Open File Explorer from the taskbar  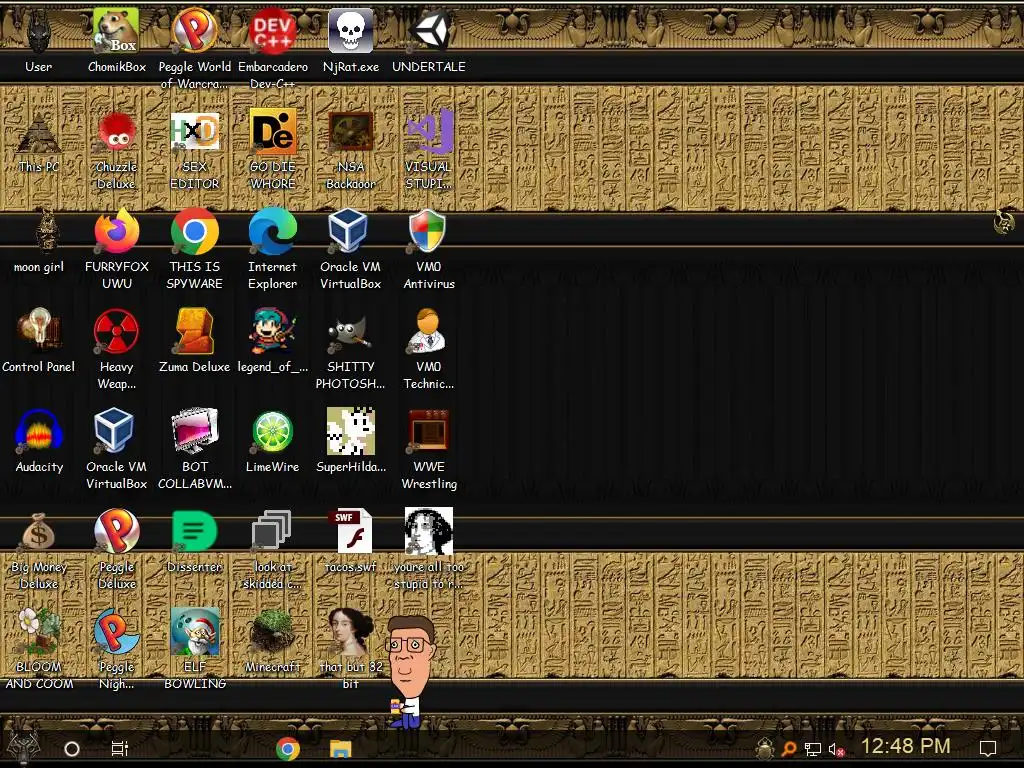click(340, 749)
